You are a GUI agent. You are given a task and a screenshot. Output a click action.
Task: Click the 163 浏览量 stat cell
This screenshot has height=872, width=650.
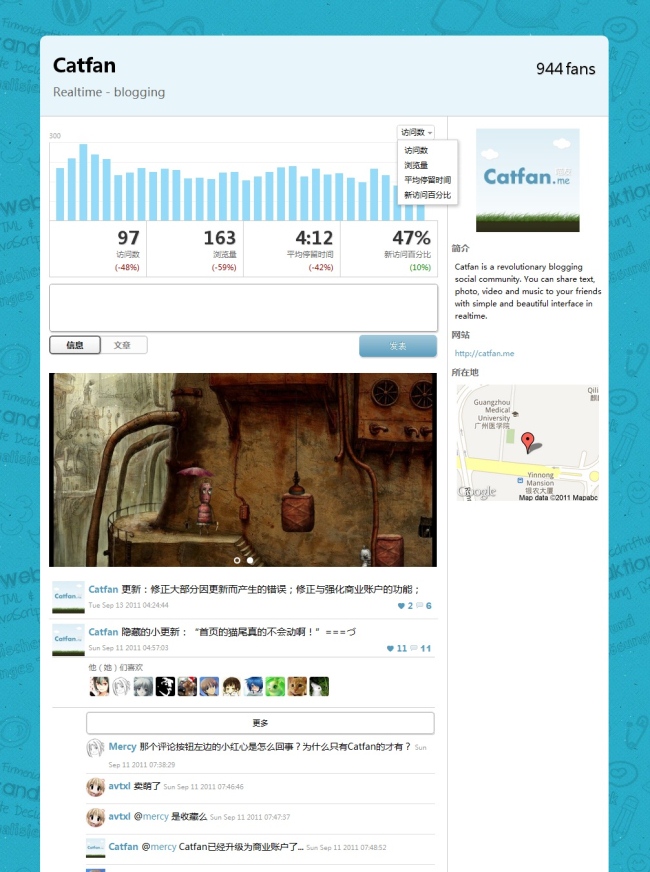[195, 249]
